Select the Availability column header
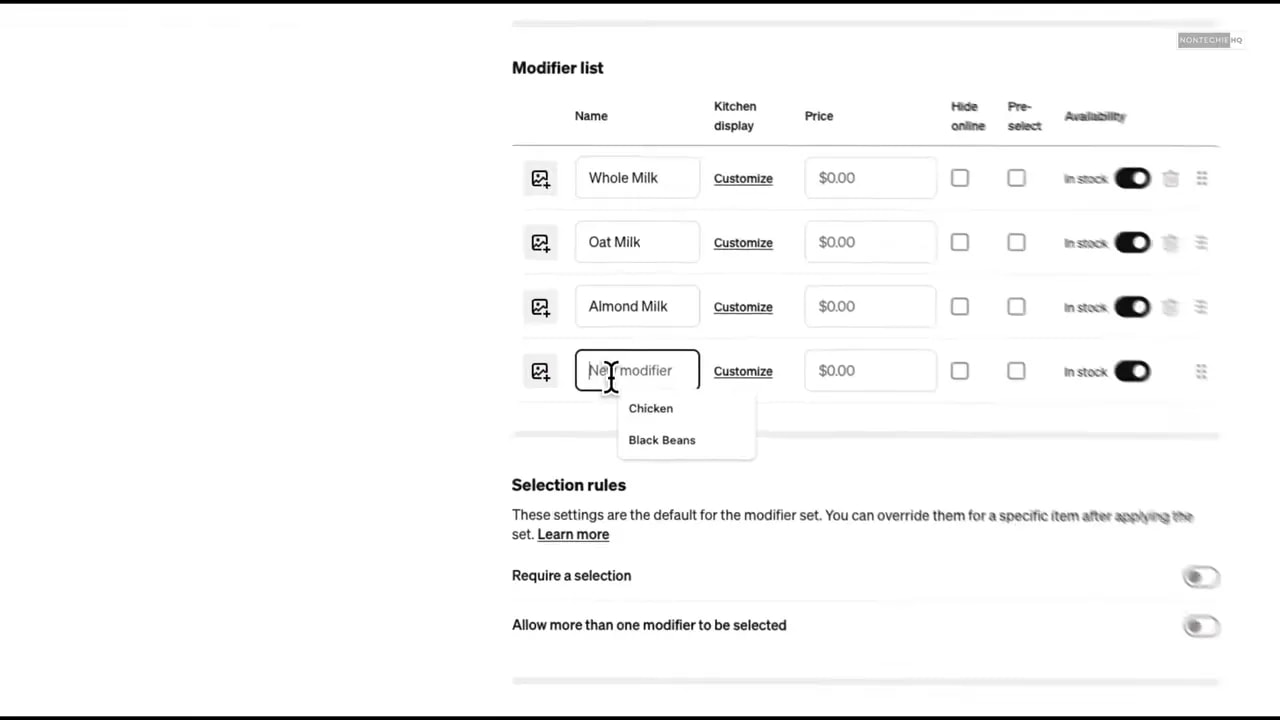The height and width of the screenshot is (720, 1280). coord(1095,116)
